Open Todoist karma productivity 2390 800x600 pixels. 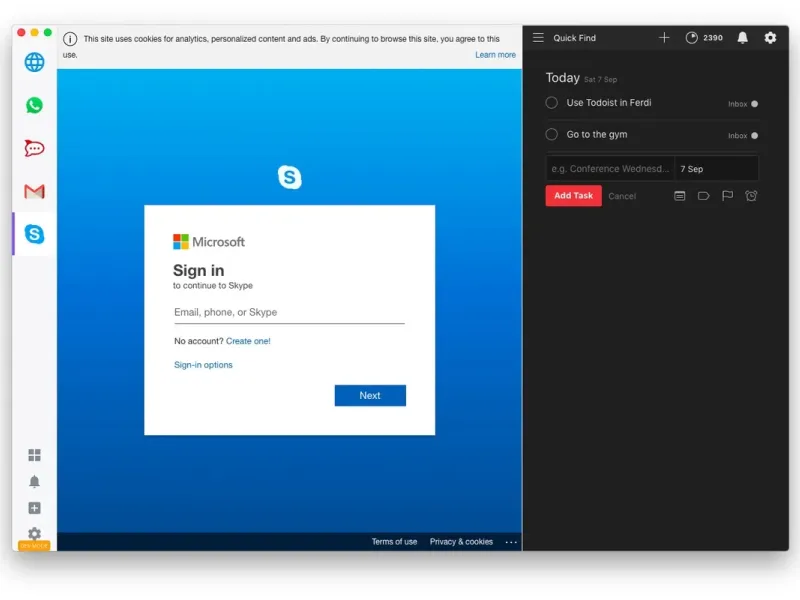[x=704, y=38]
